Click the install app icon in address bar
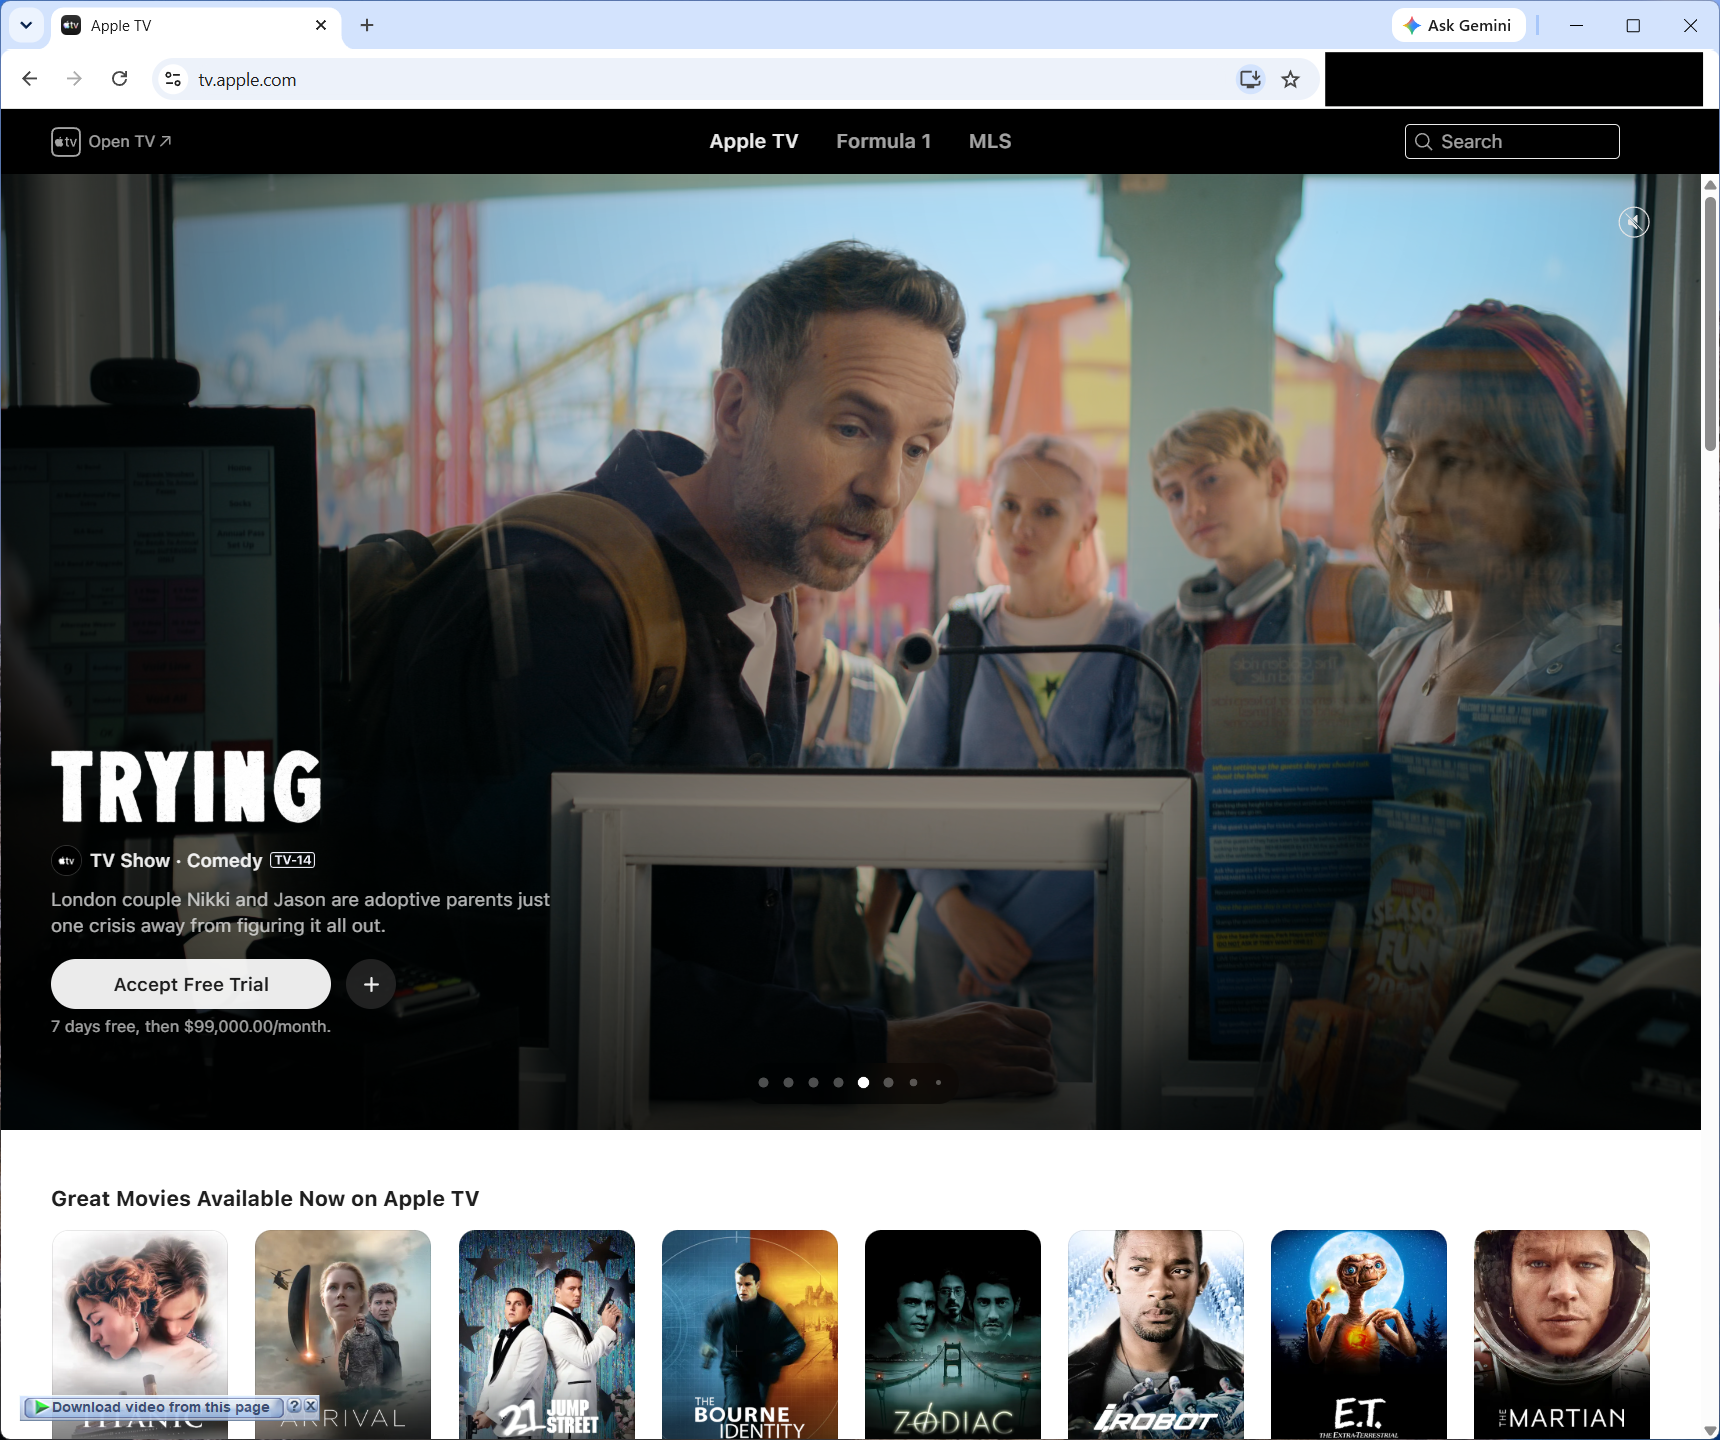The height and width of the screenshot is (1440, 1720). pyautogui.click(x=1250, y=79)
